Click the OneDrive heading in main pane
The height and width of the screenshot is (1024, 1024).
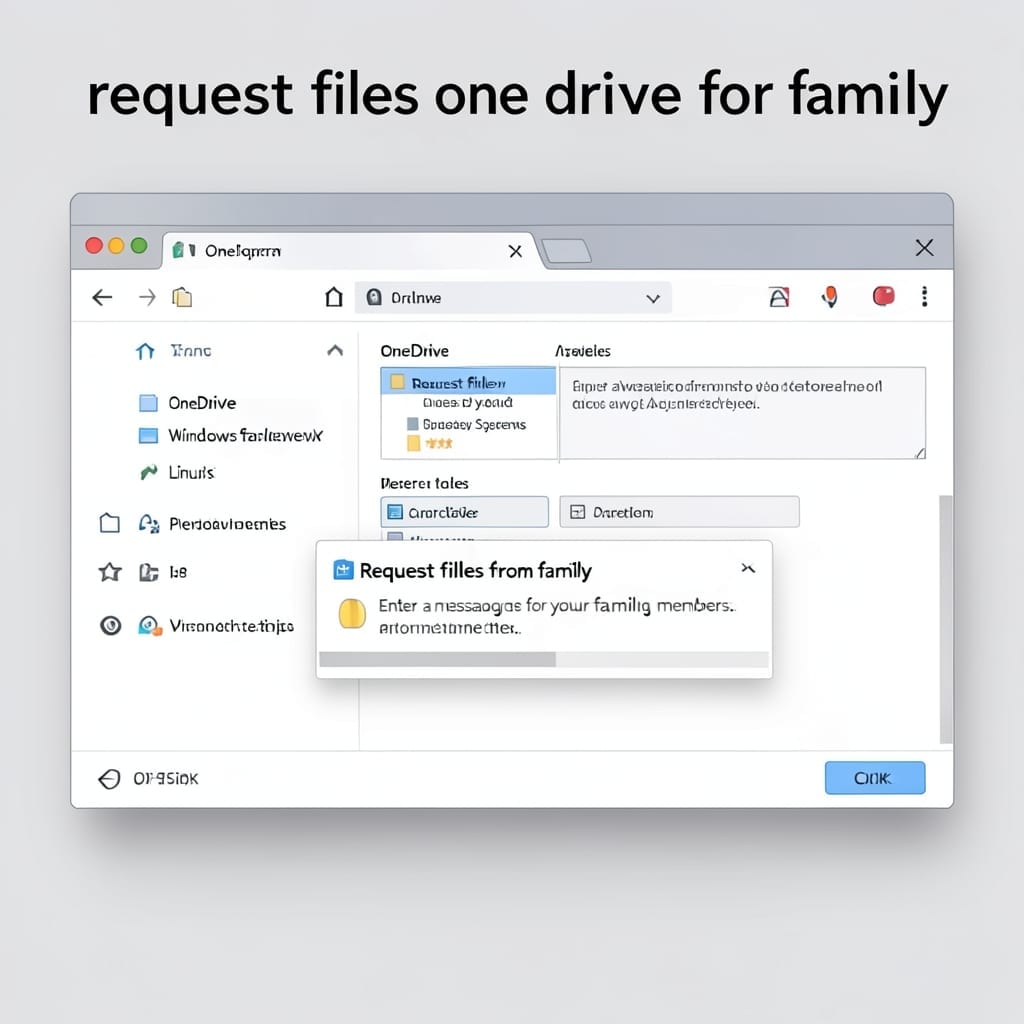(x=414, y=351)
